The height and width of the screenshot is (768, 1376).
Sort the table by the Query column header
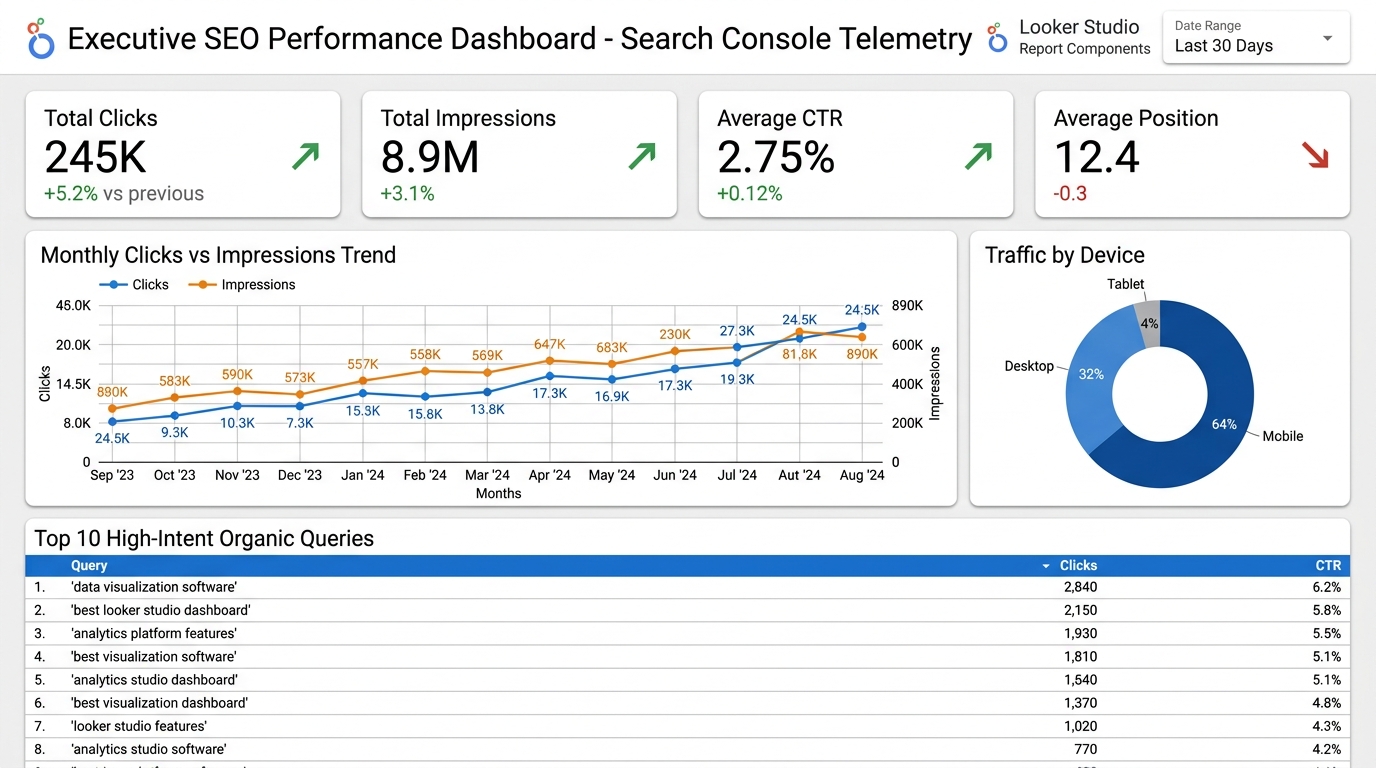coord(89,566)
